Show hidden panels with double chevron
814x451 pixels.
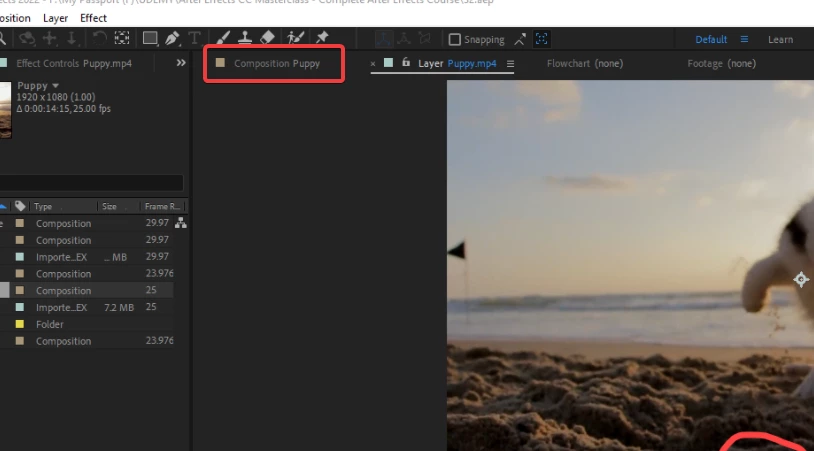pos(181,63)
